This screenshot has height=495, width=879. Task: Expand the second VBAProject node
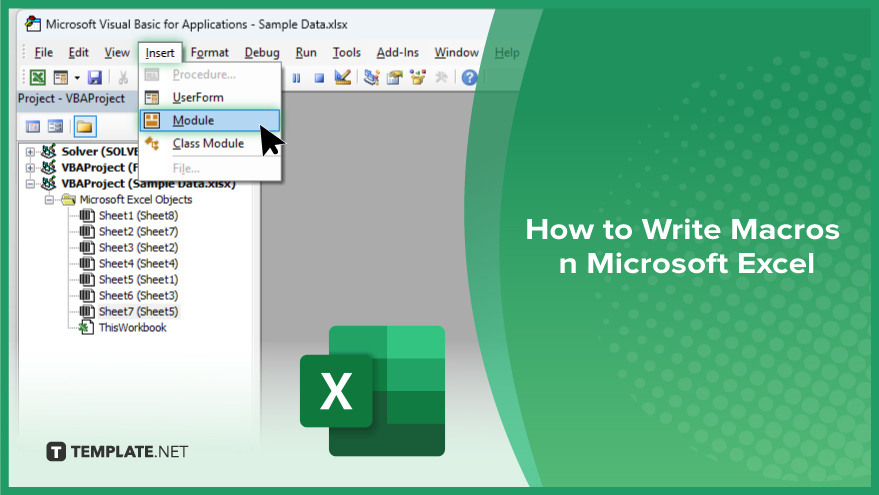[30, 168]
